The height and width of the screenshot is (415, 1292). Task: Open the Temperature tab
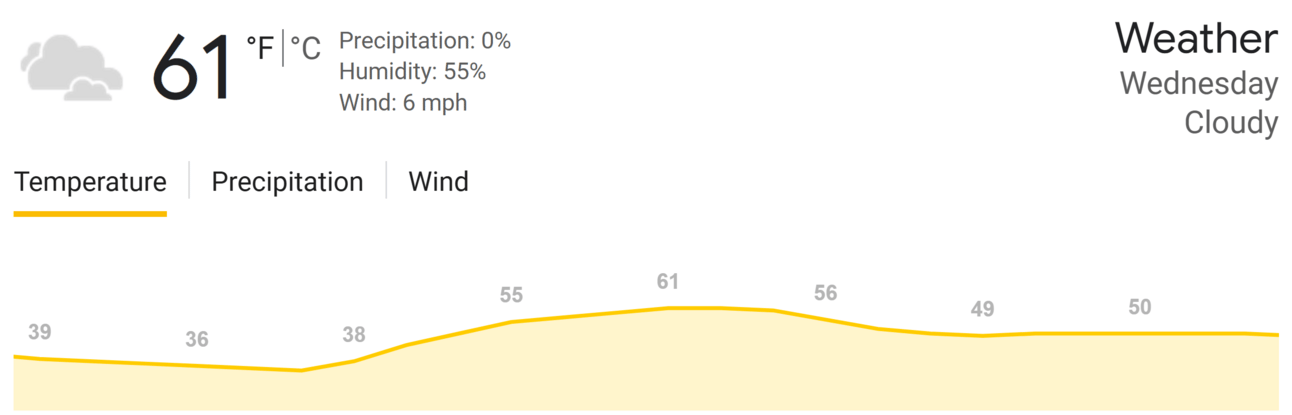[90, 183]
